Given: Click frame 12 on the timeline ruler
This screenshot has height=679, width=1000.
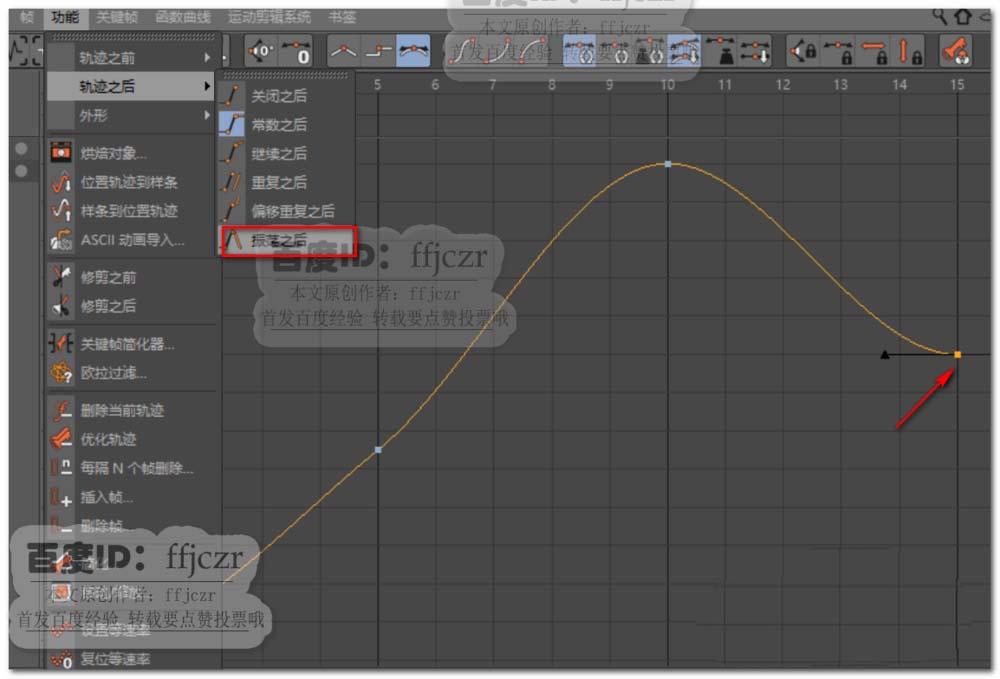Looking at the screenshot, I should (783, 85).
